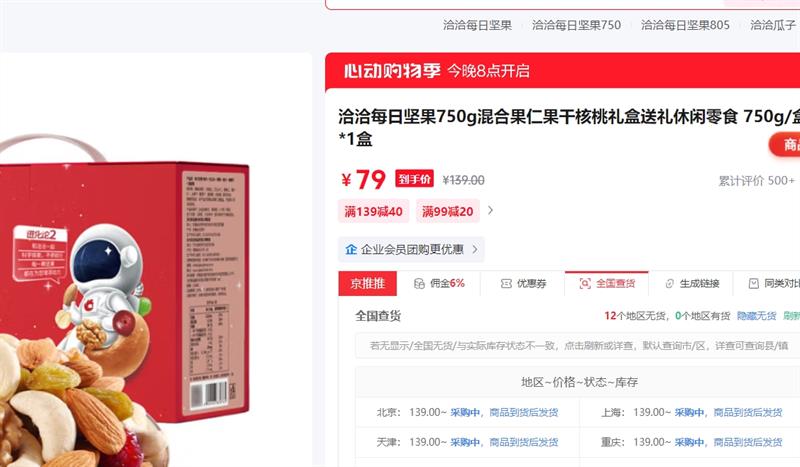Click the 优惠券 coupon icon
The width and height of the screenshot is (800, 467).
point(506,284)
